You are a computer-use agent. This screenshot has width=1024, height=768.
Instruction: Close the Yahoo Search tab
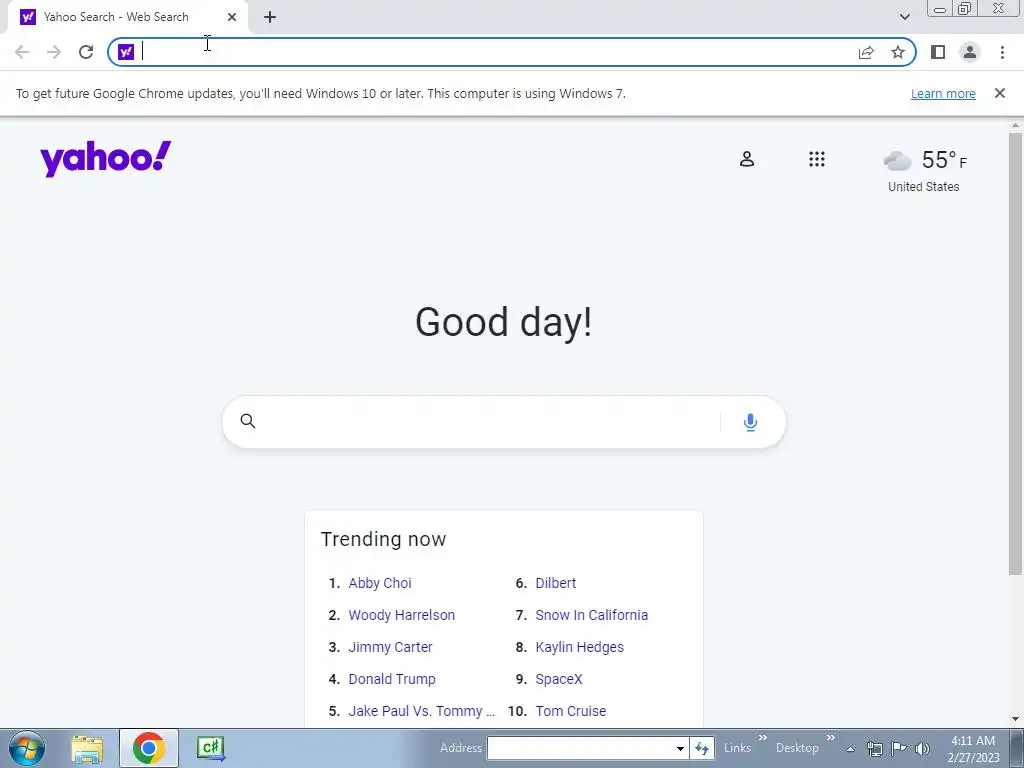[232, 17]
